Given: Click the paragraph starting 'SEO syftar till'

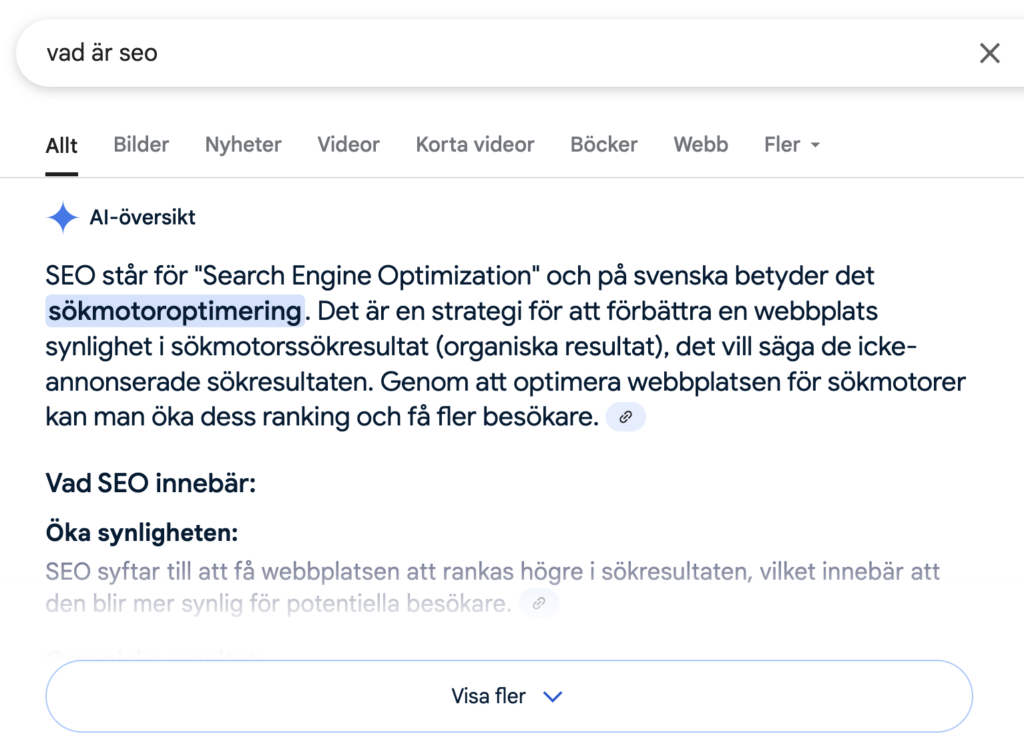Looking at the screenshot, I should click(x=492, y=588).
